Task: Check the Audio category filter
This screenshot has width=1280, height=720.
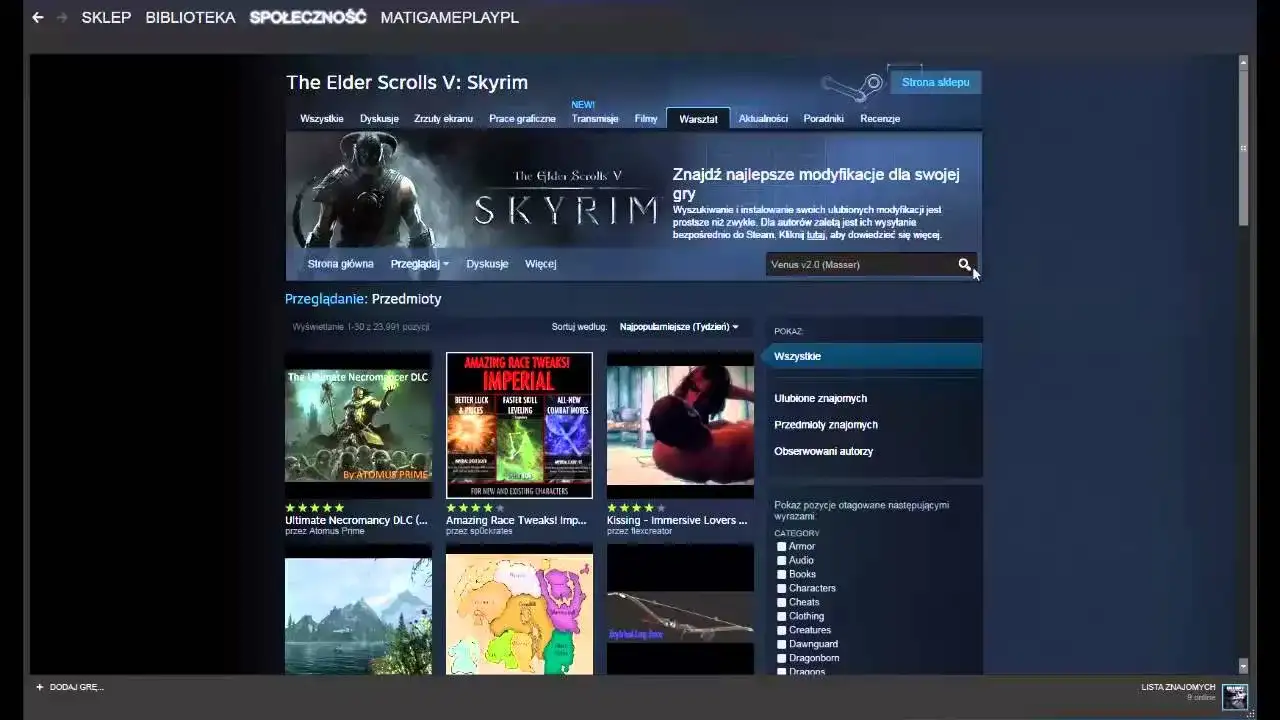Action: 782,560
